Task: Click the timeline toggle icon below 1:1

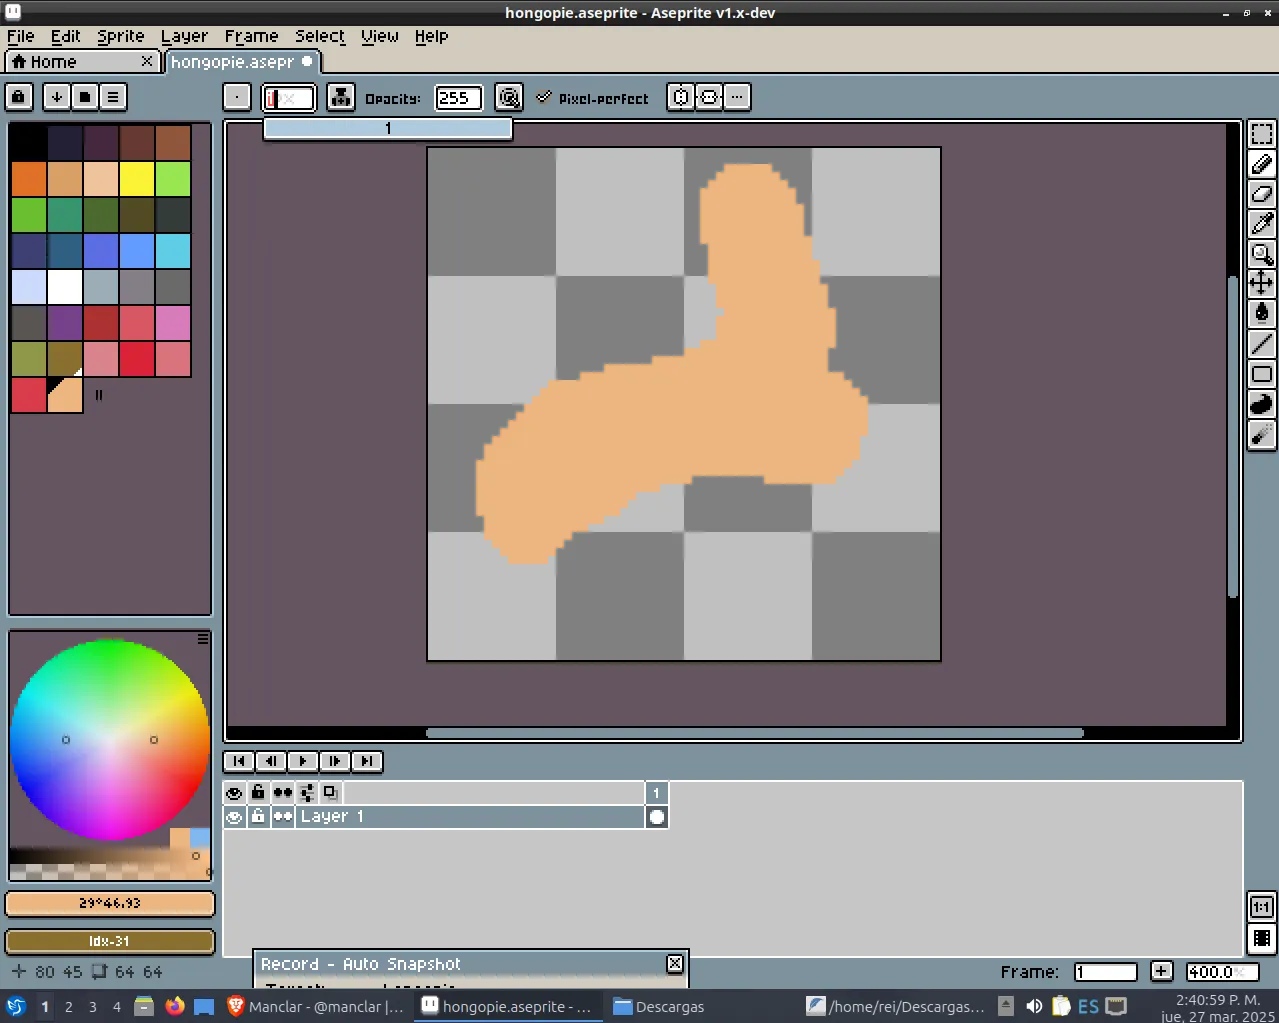Action: [x=1262, y=938]
